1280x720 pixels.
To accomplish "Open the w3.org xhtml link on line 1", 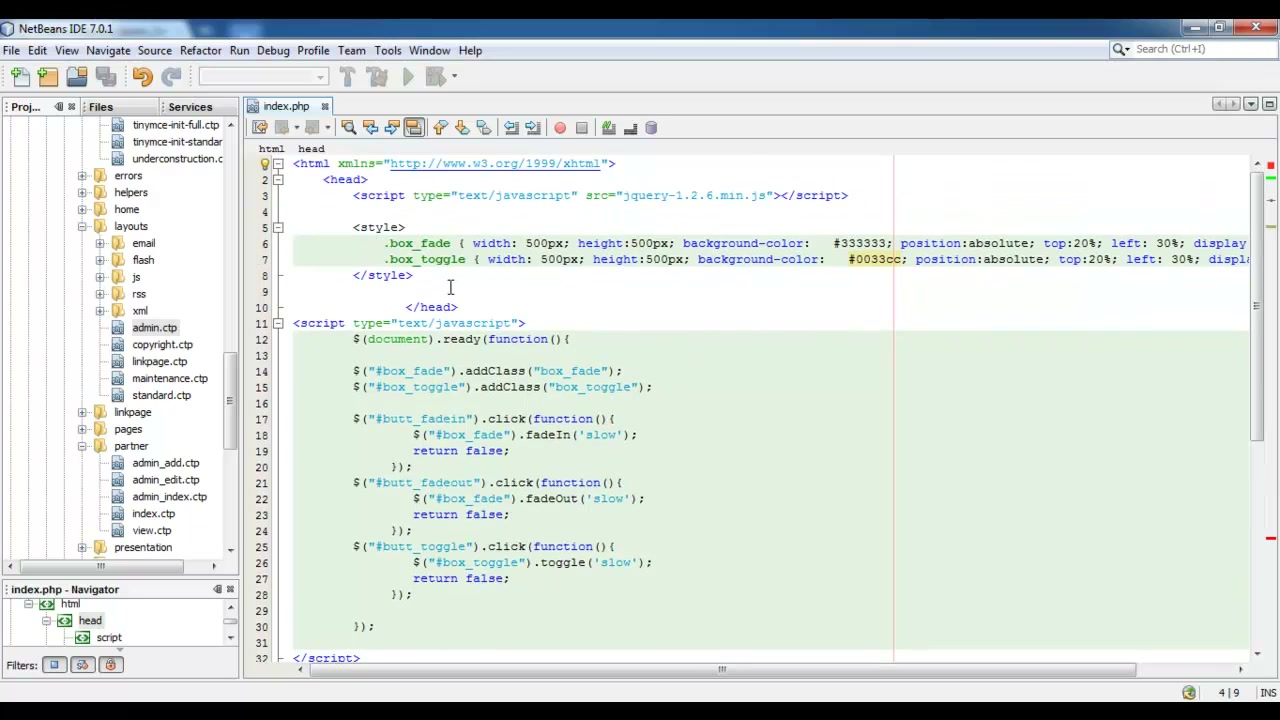I will click(x=495, y=163).
